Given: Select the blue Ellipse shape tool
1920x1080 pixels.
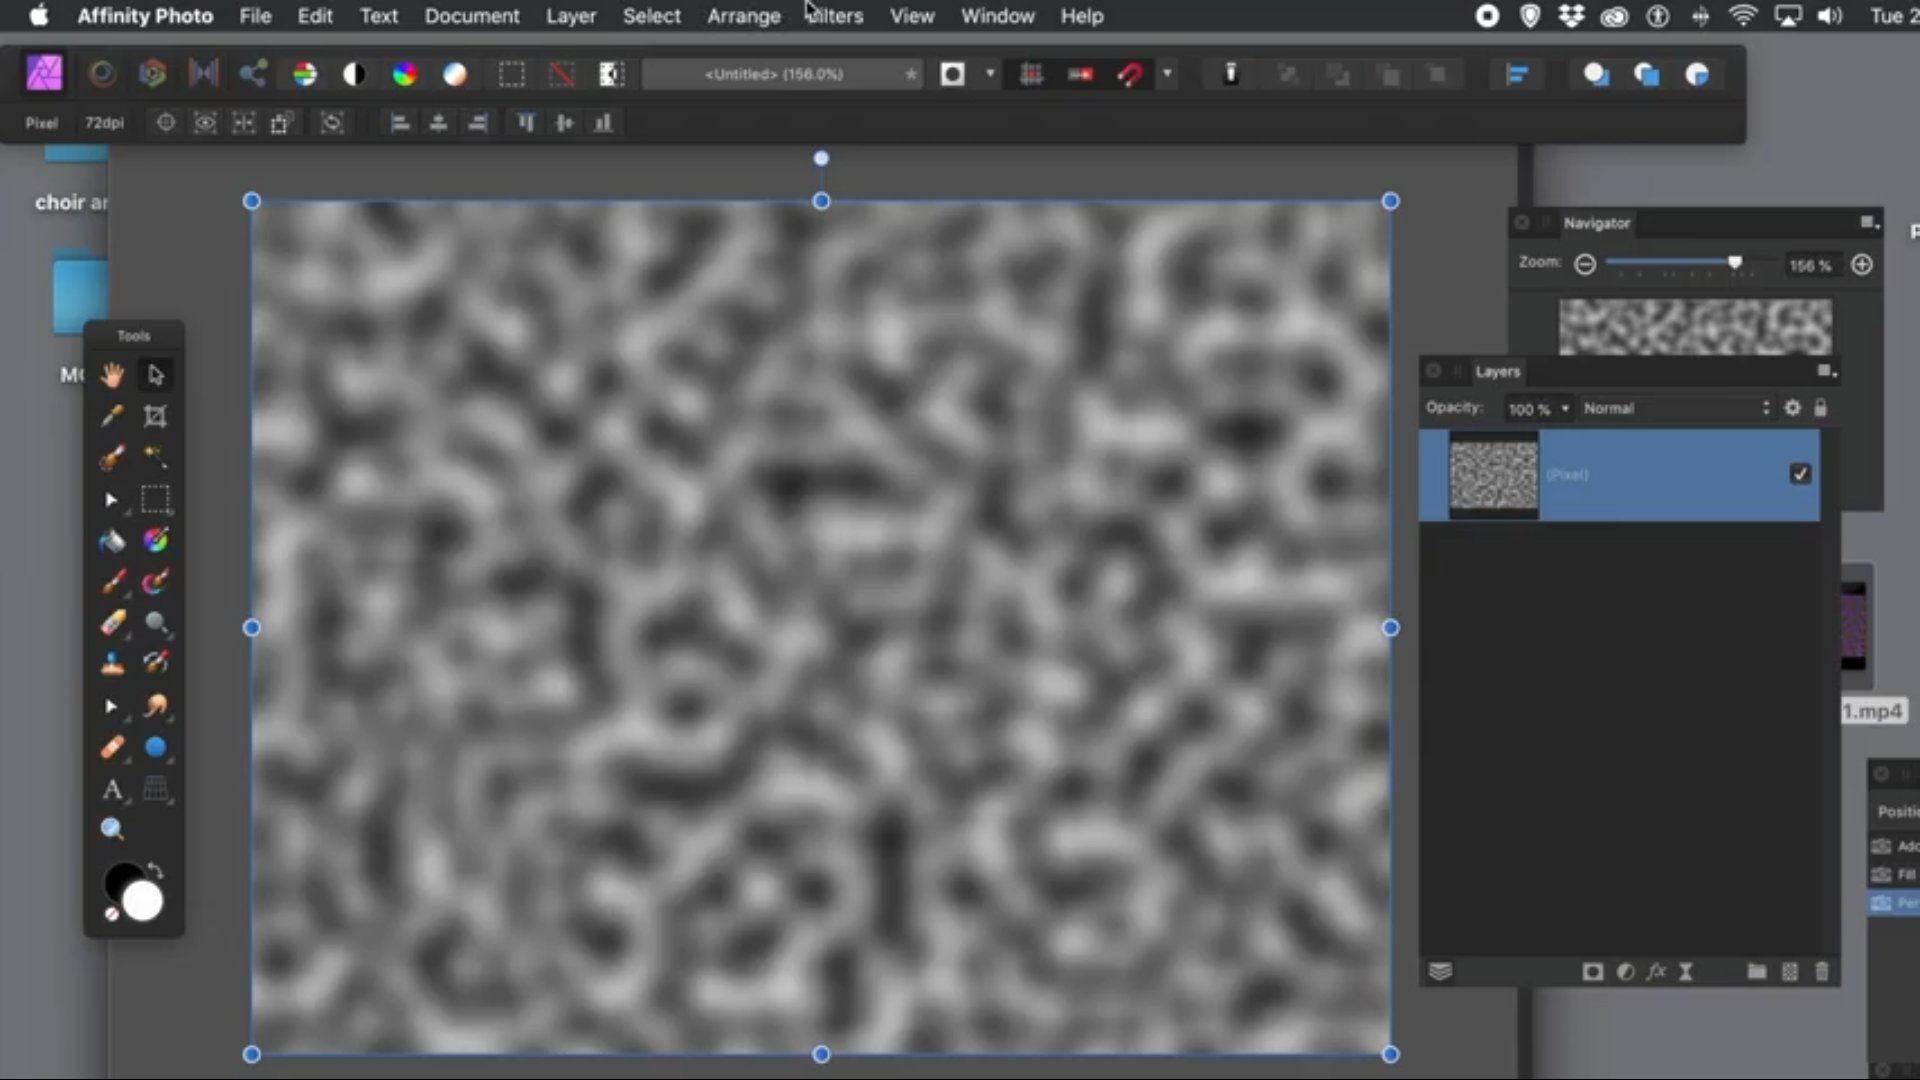Looking at the screenshot, I should pyautogui.click(x=155, y=748).
